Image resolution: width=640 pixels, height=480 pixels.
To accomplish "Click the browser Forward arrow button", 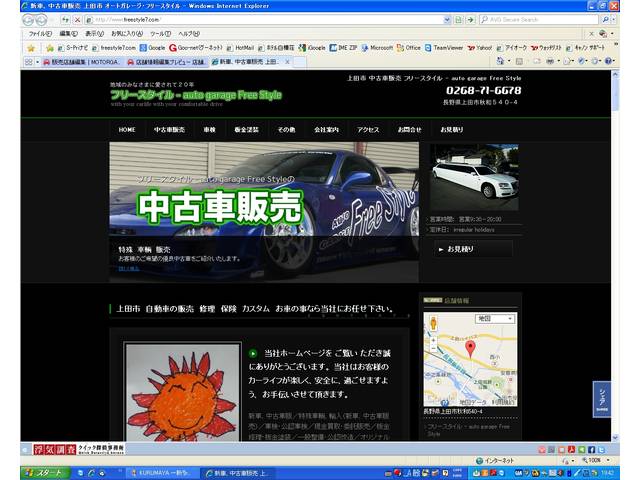I will (x=41, y=19).
